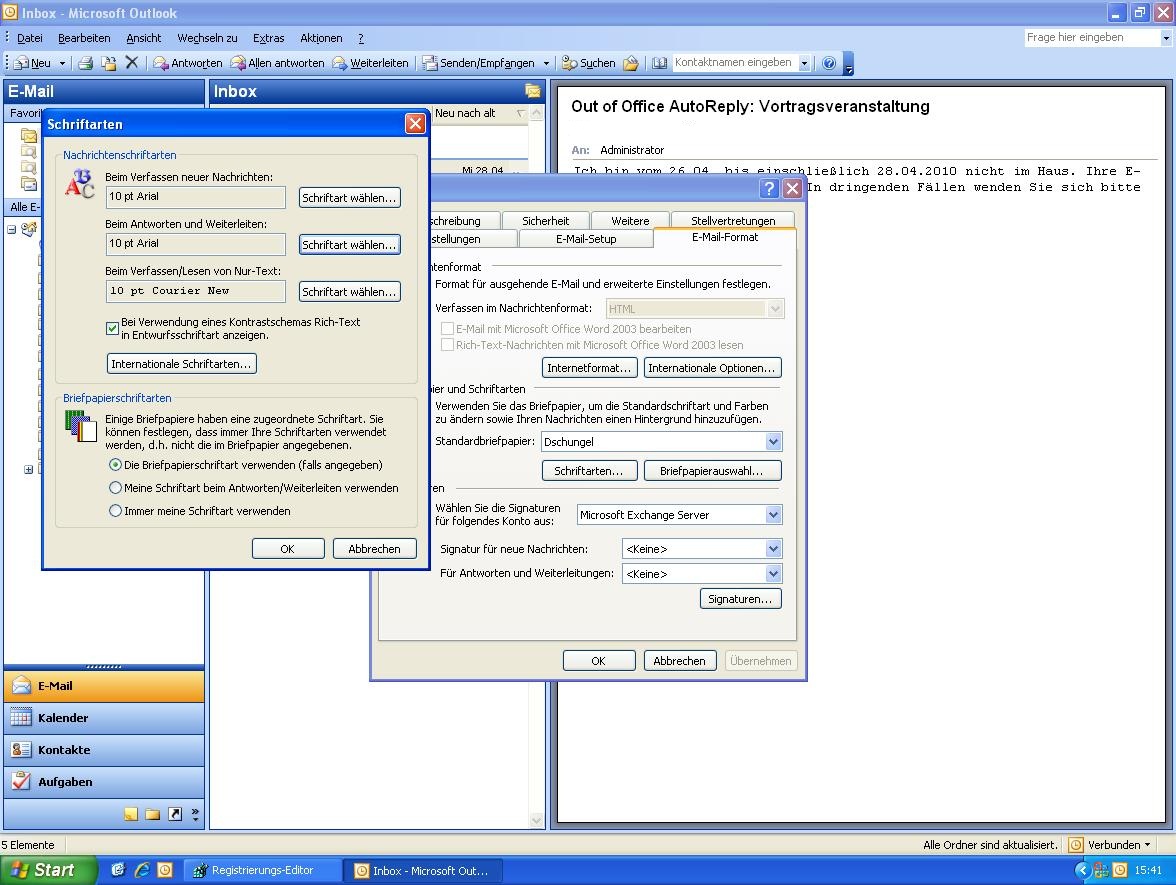Open Shortcuts icon in navigation pane
The width and height of the screenshot is (1176, 885).
[x=175, y=814]
